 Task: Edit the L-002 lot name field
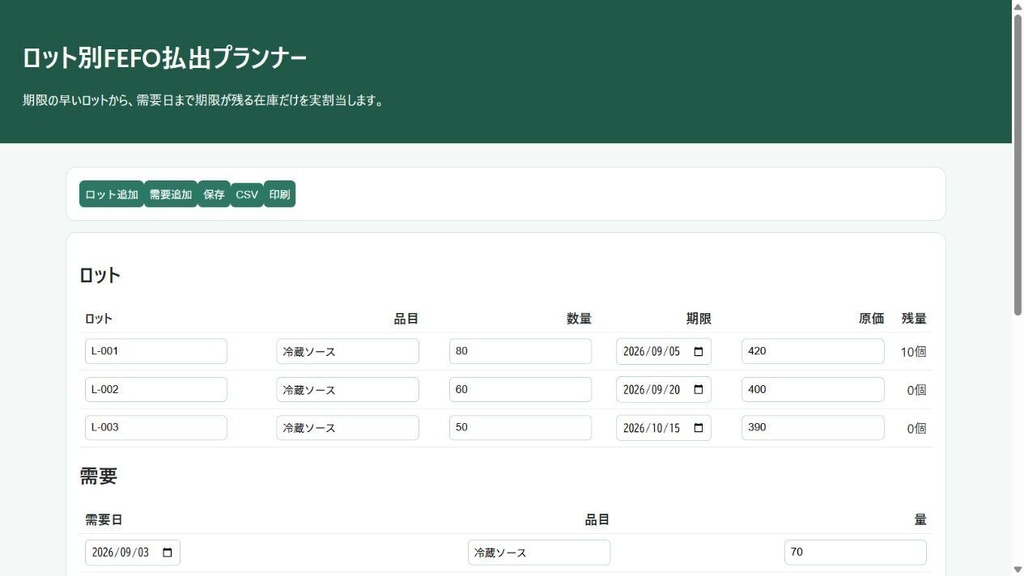(156, 389)
